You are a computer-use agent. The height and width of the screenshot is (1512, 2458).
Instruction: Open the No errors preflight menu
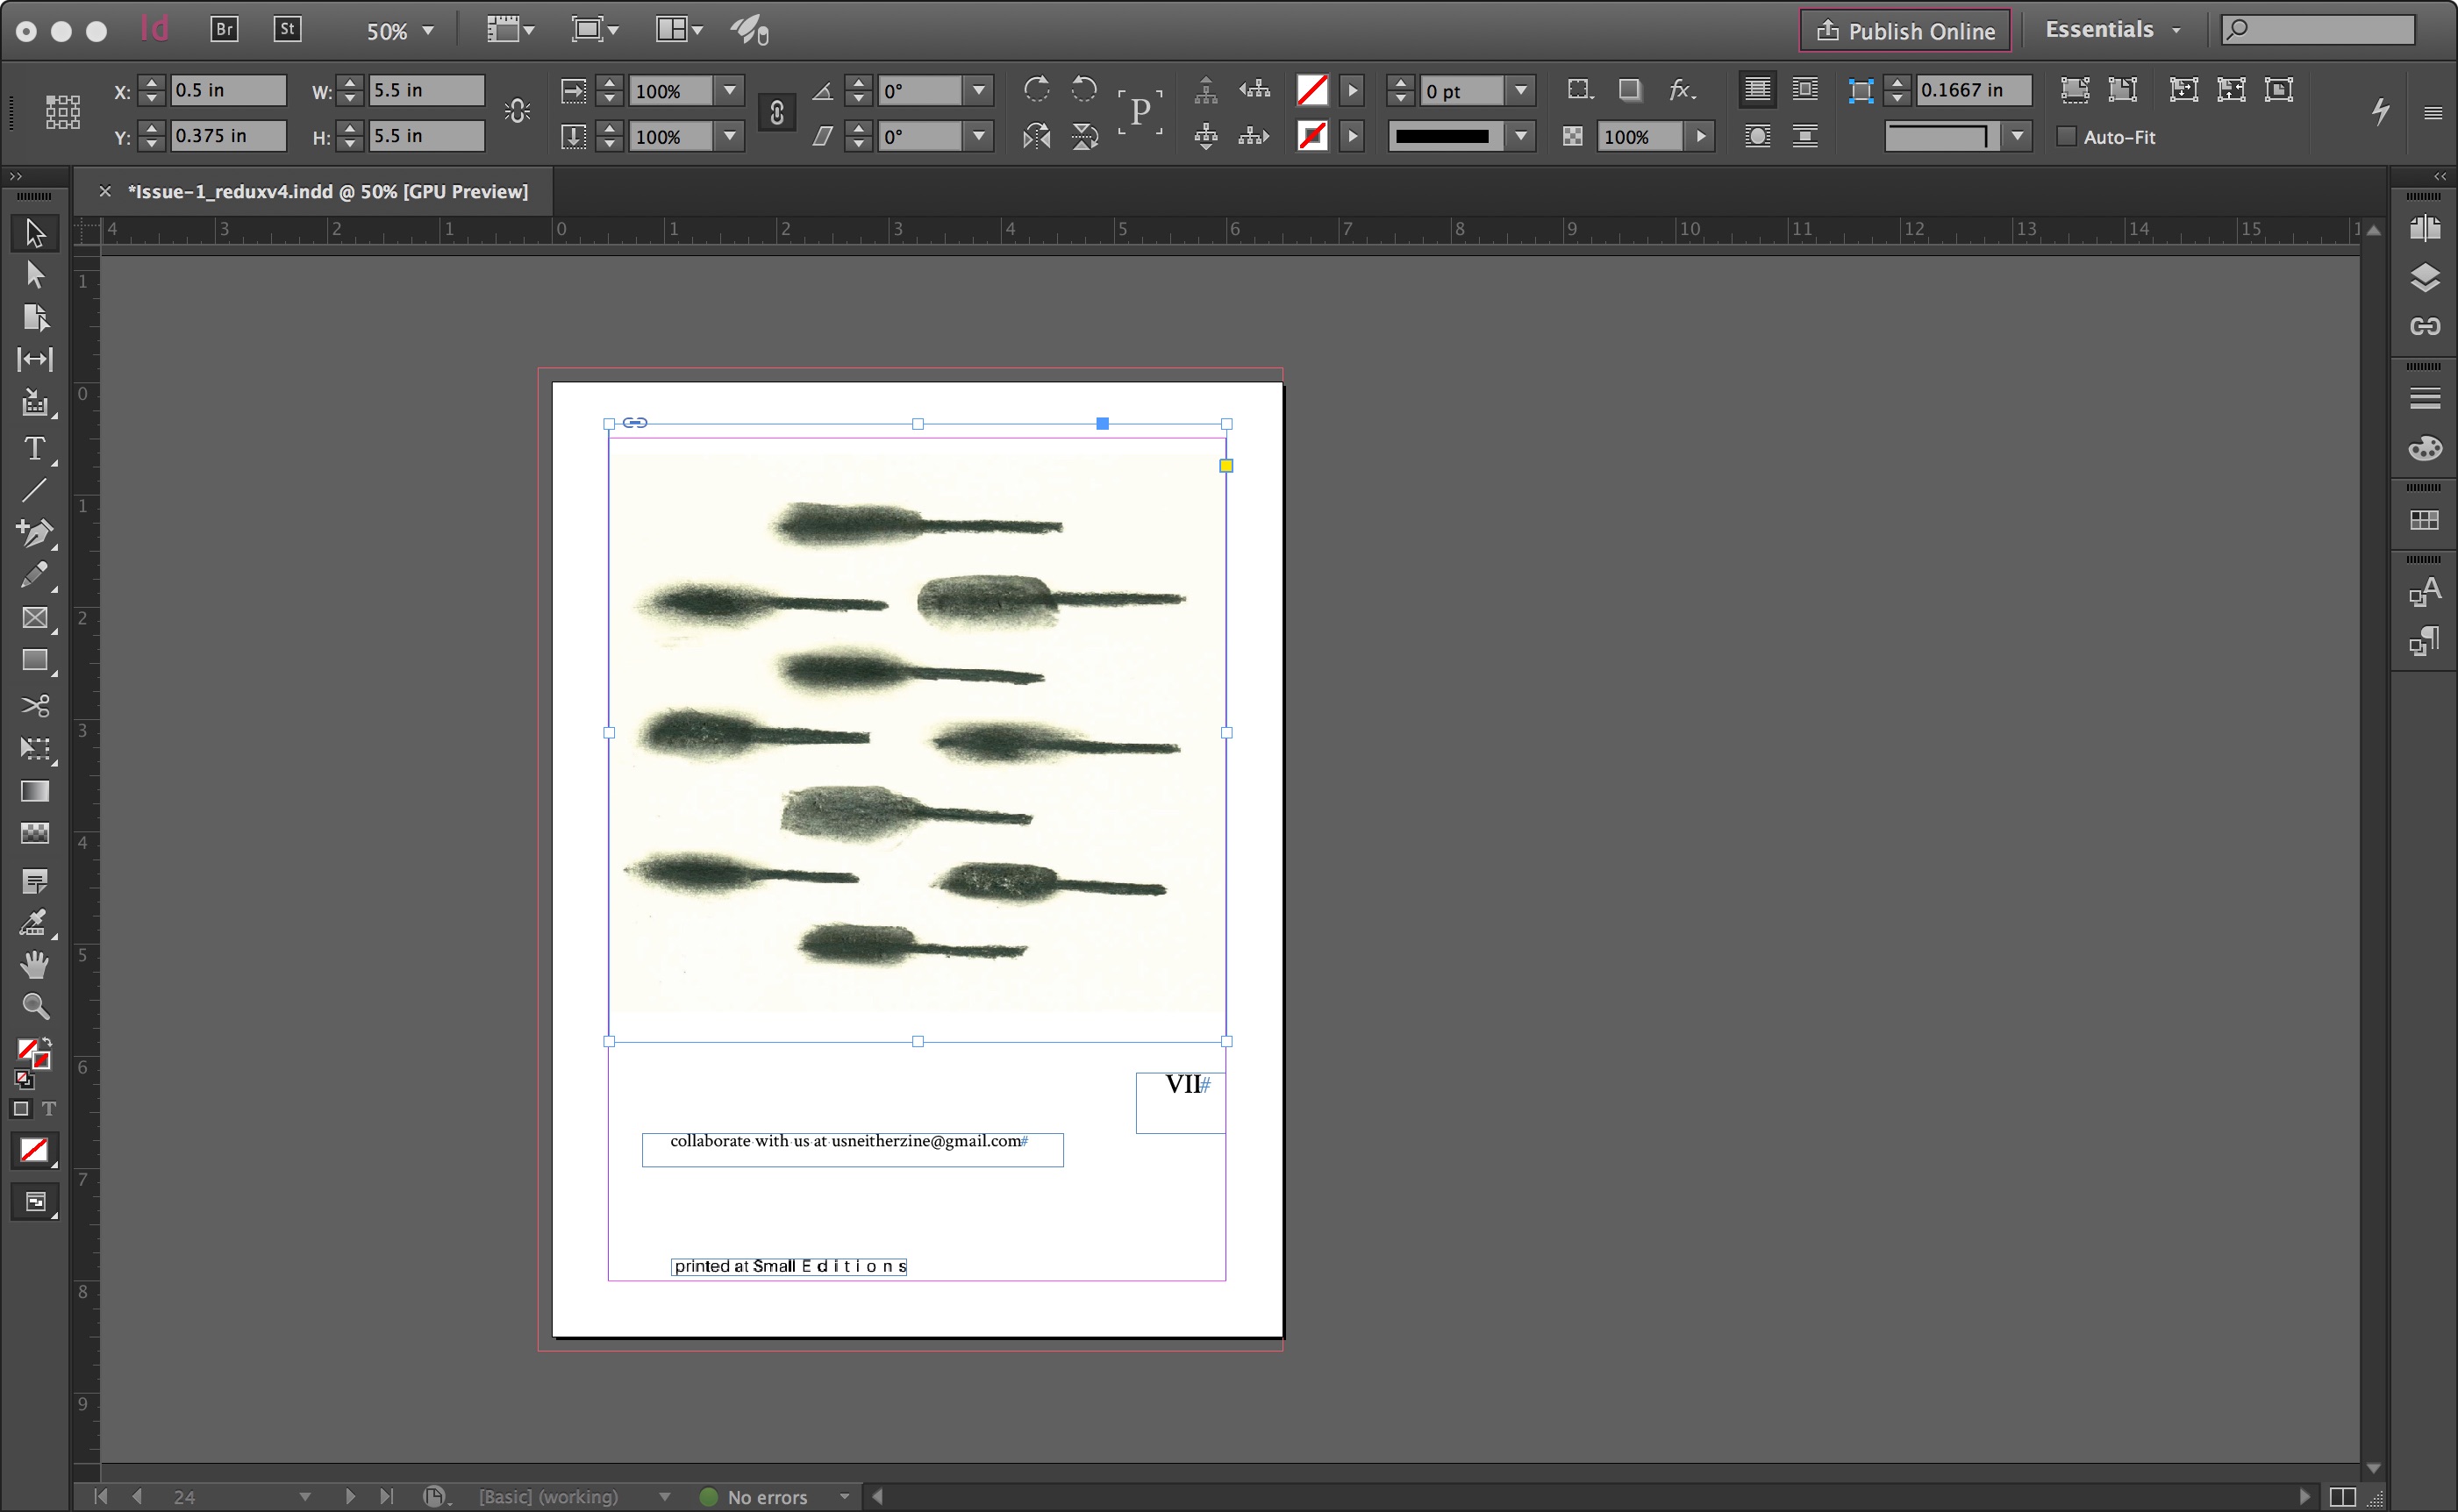tap(845, 1496)
